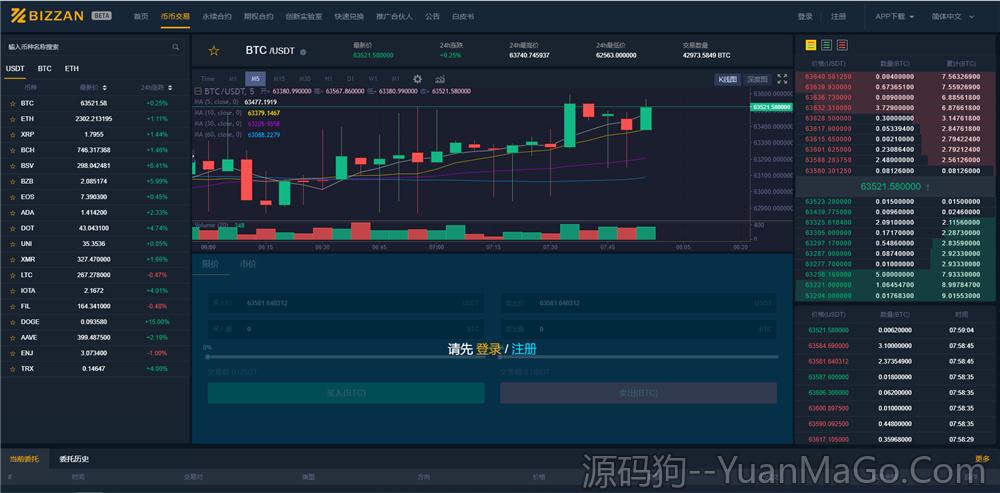Click the star next to EOS row
1000x493 pixels.
pos(12,197)
